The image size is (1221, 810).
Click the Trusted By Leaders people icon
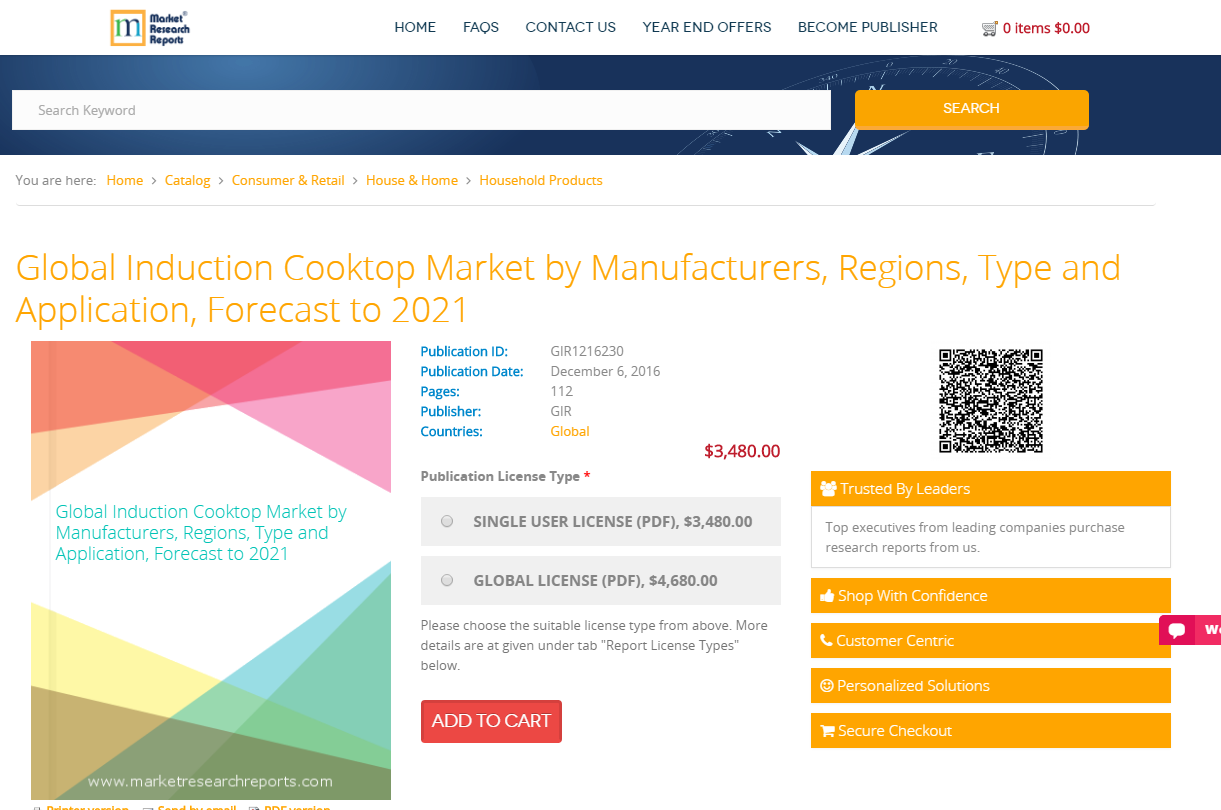pos(828,489)
